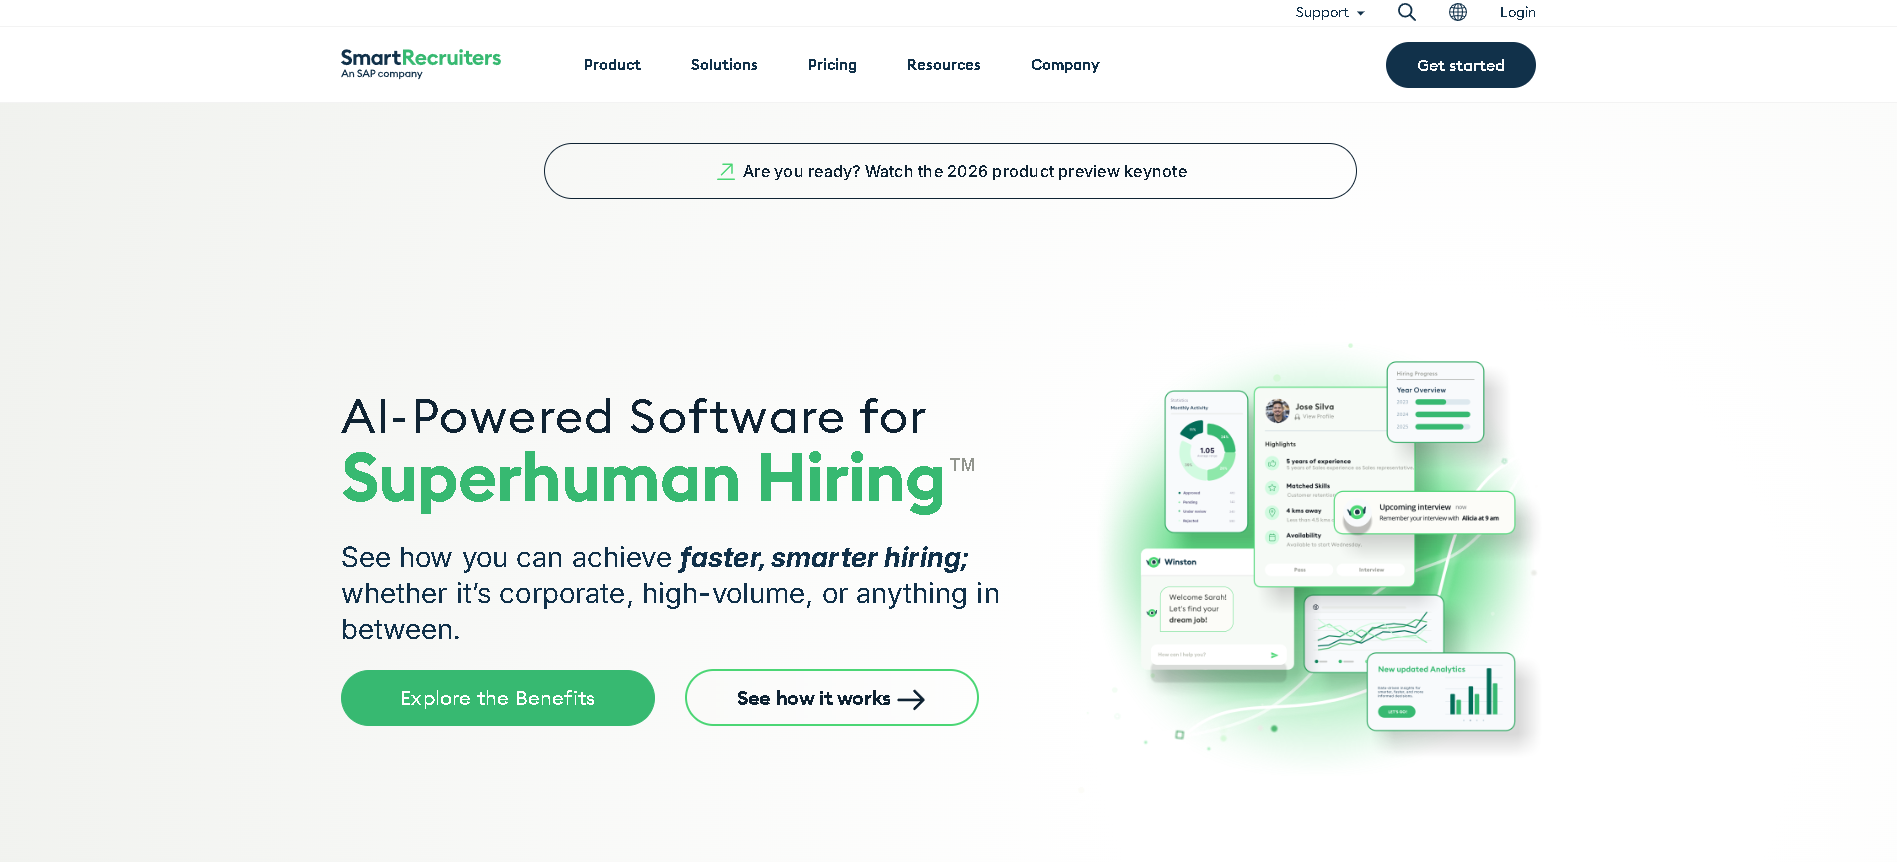Click the Get started button
Viewport: 1897px width, 862px height.
[1460, 65]
